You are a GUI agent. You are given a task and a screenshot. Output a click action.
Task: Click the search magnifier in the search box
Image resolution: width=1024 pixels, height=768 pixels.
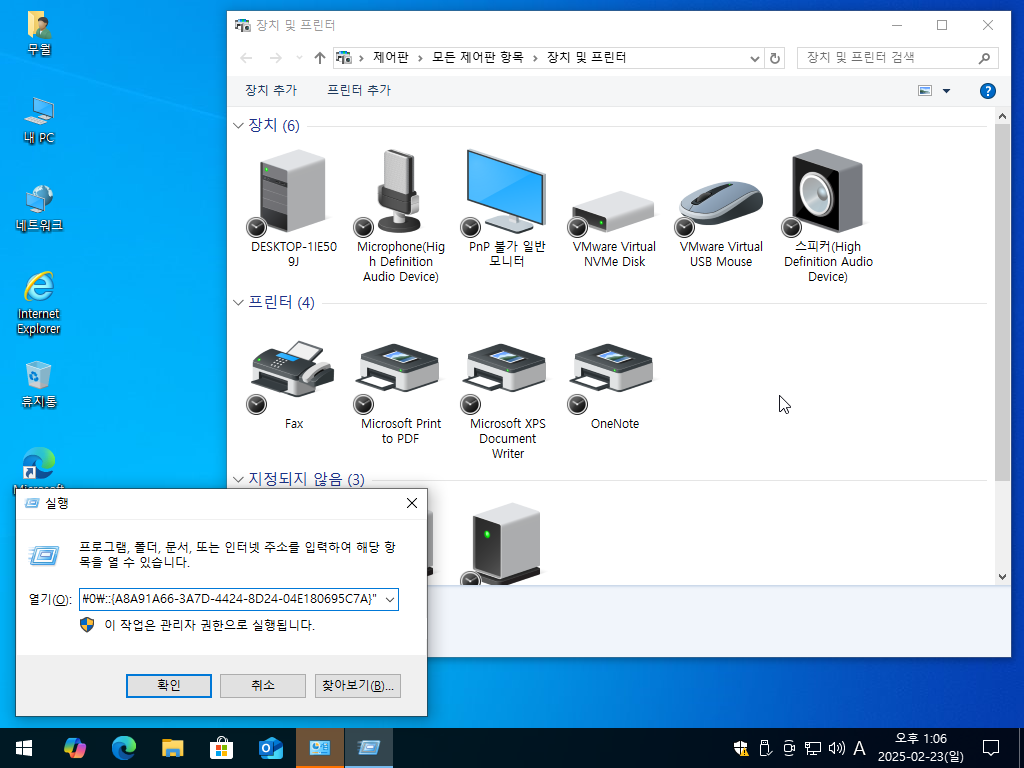pos(984,58)
